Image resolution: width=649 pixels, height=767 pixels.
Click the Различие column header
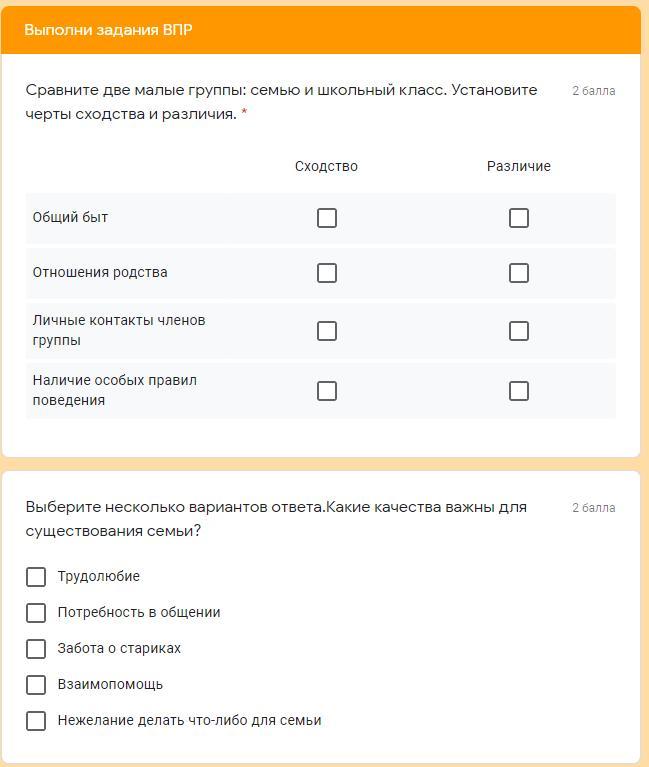point(518,167)
